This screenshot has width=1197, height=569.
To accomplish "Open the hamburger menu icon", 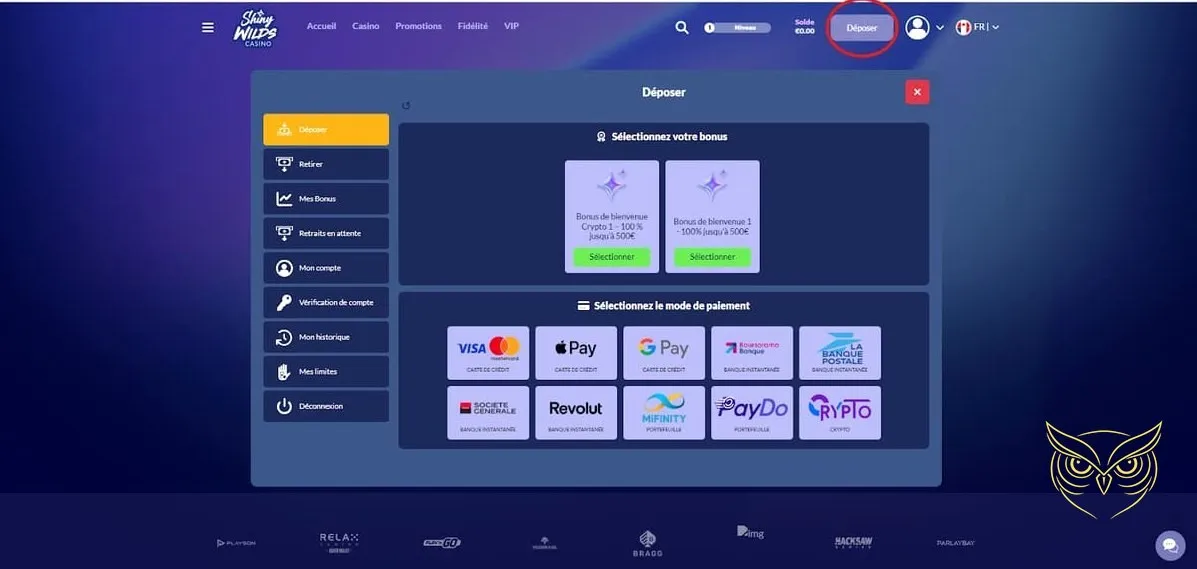I will [x=208, y=27].
